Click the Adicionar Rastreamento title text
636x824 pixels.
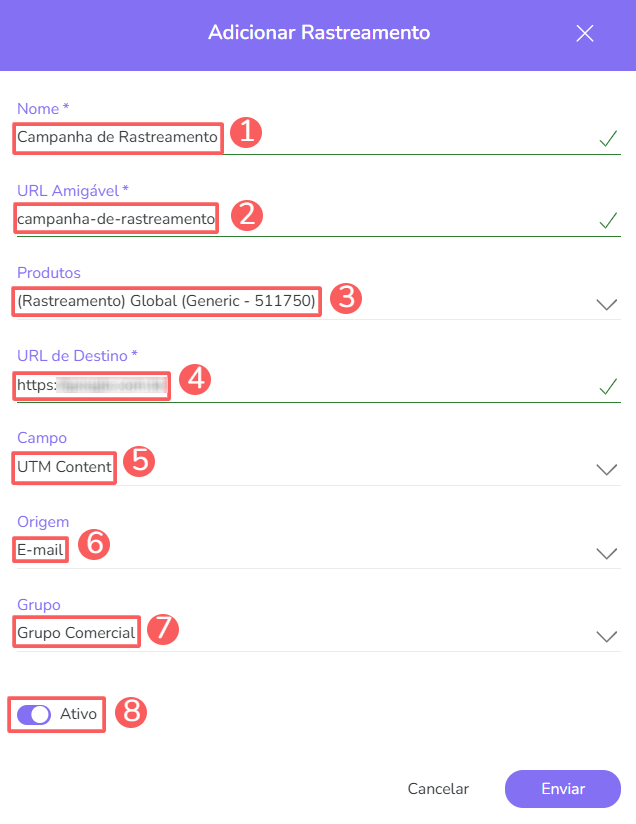(x=319, y=33)
